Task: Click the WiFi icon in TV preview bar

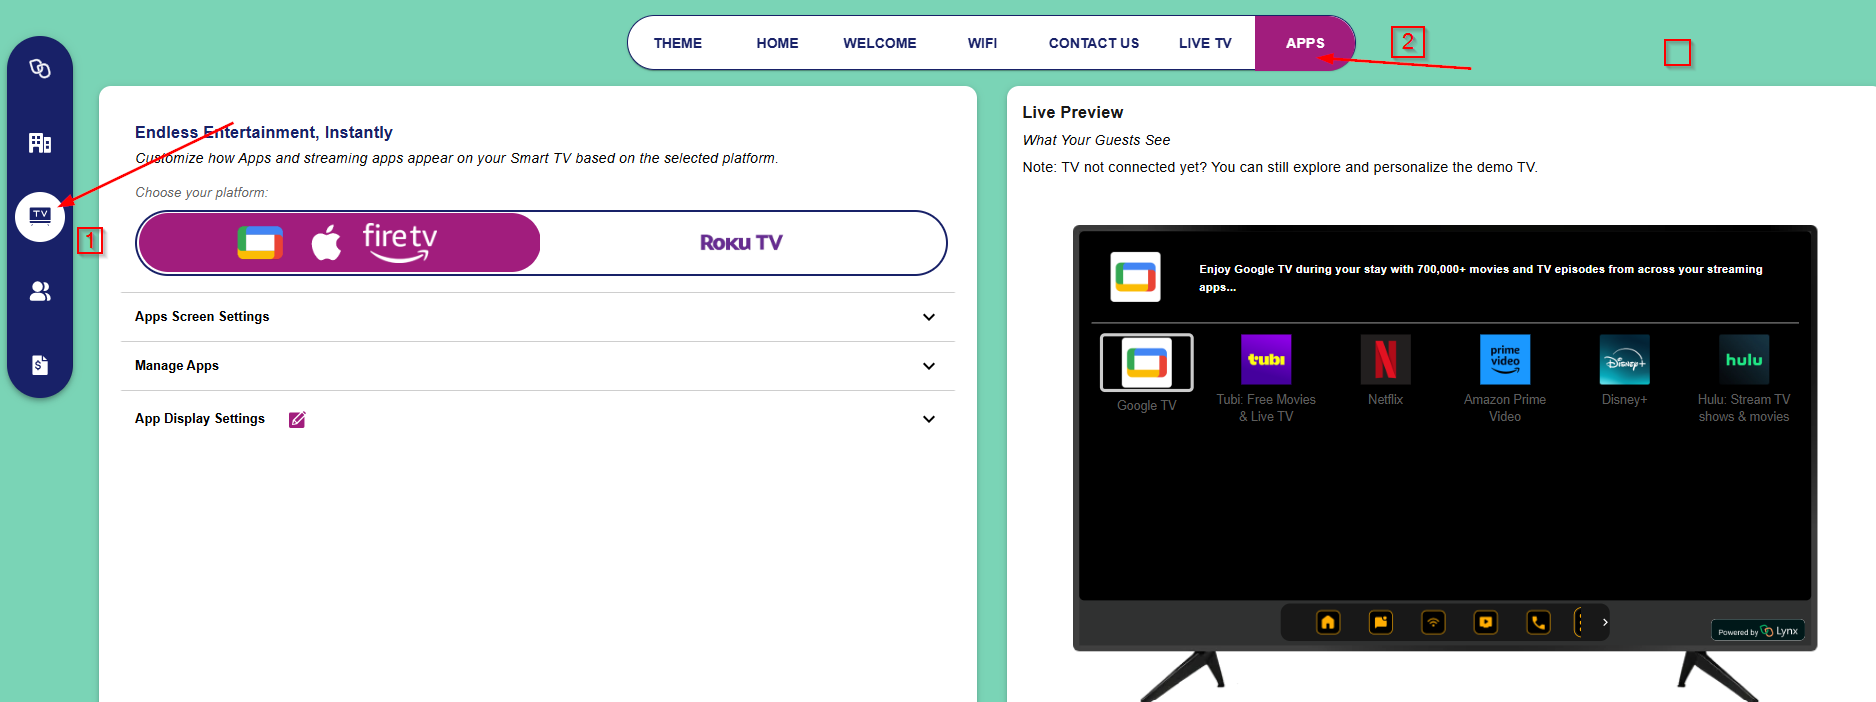Action: click(1433, 622)
